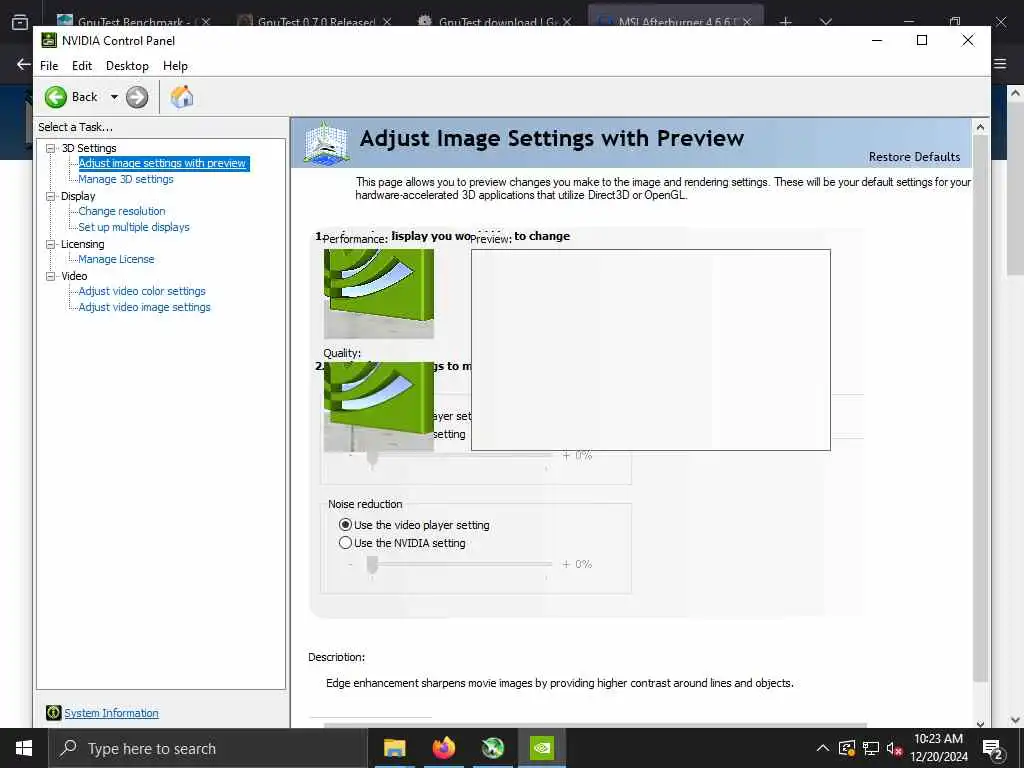Click content pane scroll down arrow
The height and width of the screenshot is (768, 1024).
[x=980, y=723]
